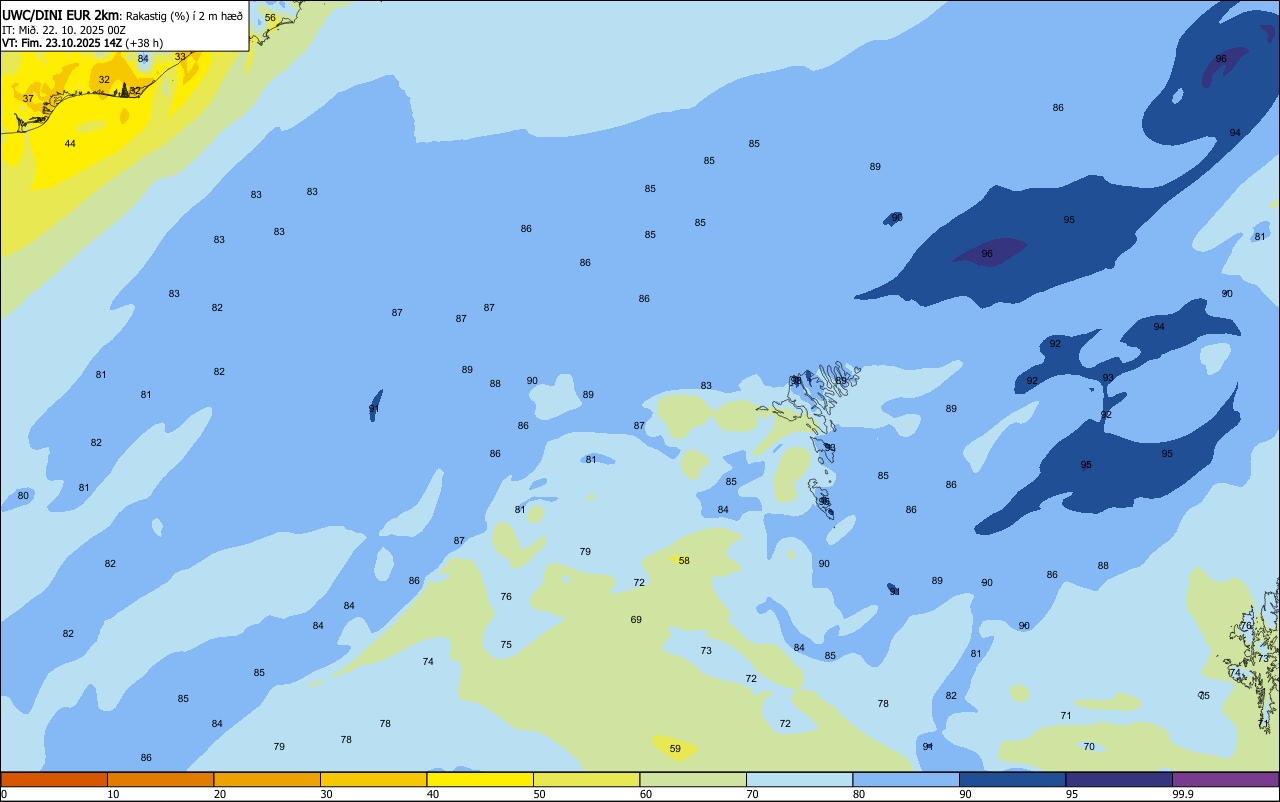Select the humidity value '69' on map

[x=636, y=620]
